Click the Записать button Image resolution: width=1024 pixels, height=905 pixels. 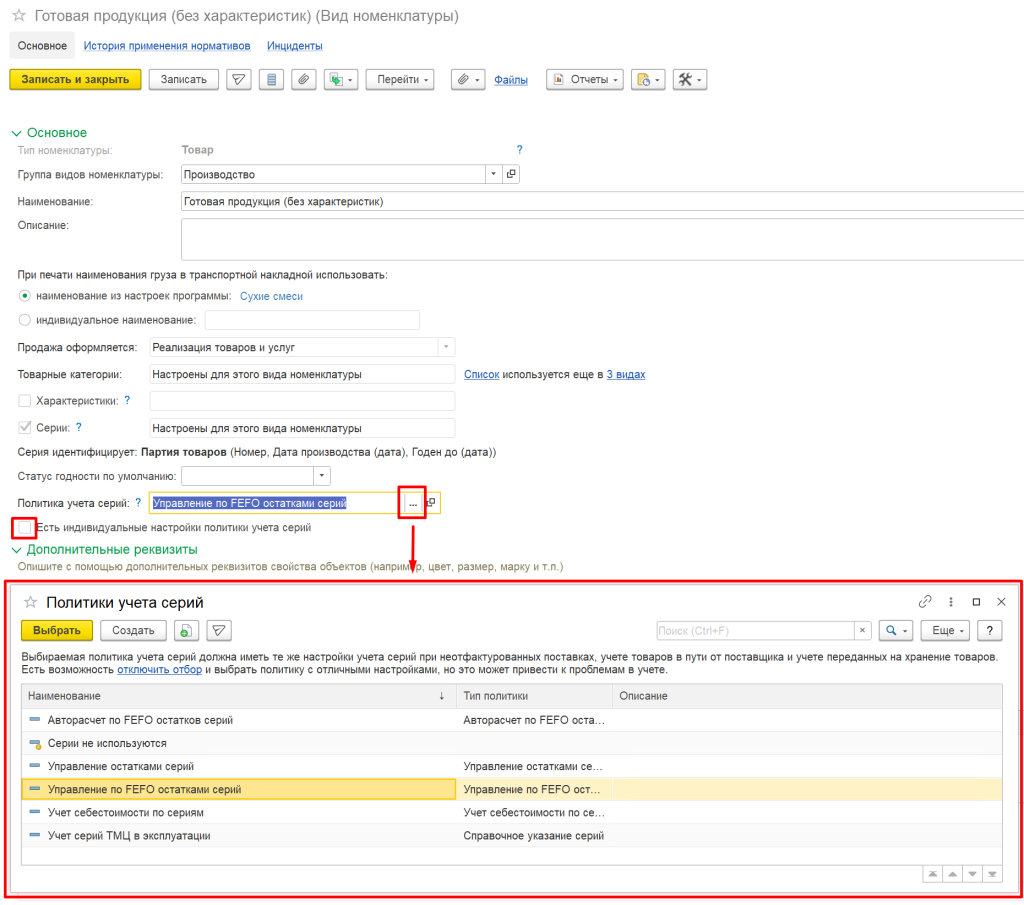[184, 80]
